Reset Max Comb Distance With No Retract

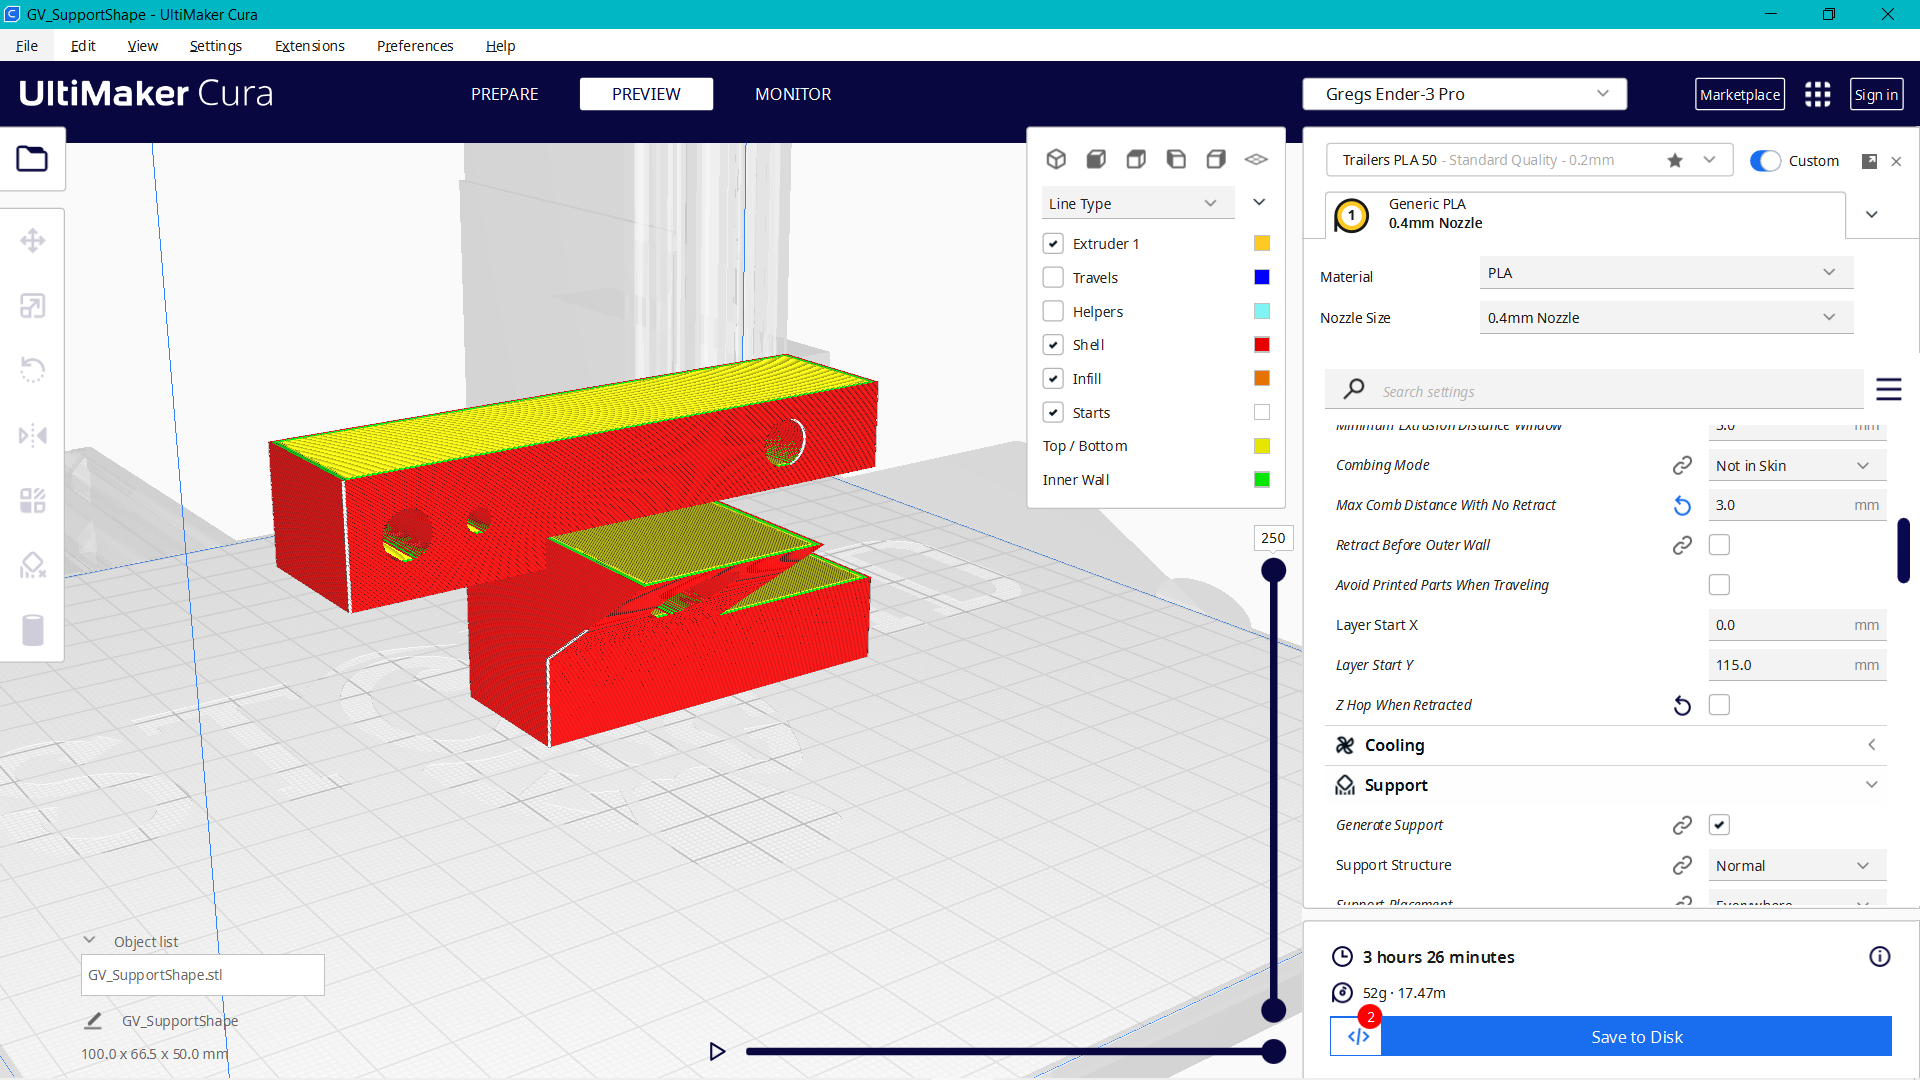tap(1682, 506)
